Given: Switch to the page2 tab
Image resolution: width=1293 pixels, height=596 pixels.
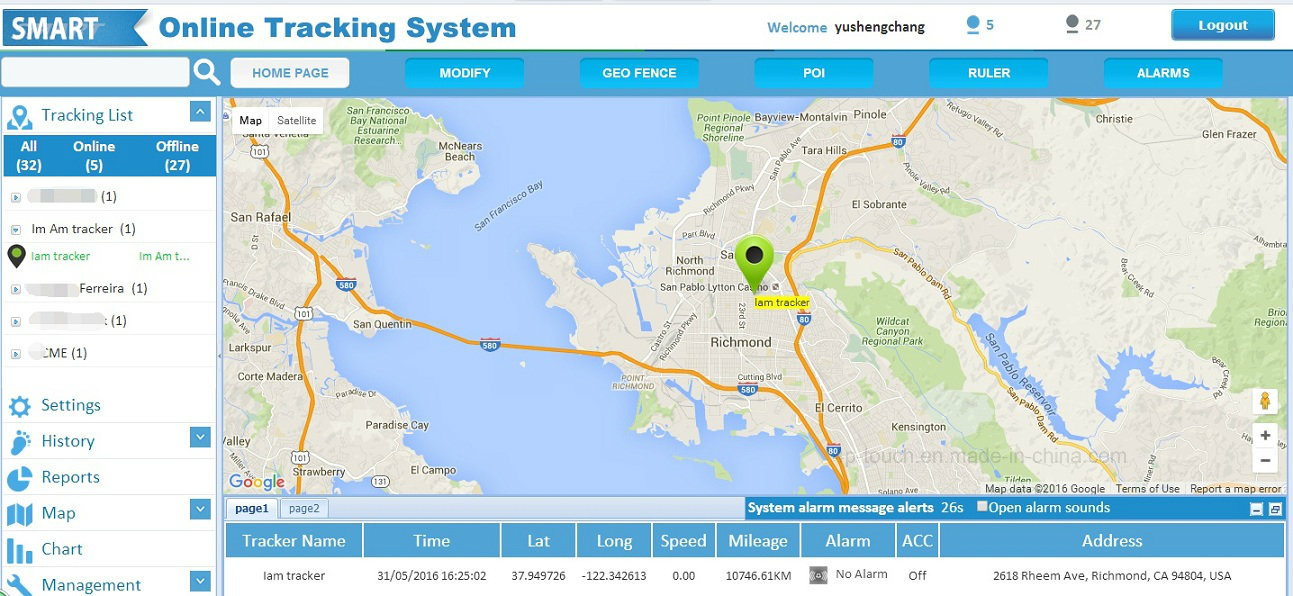Looking at the screenshot, I should pos(304,508).
